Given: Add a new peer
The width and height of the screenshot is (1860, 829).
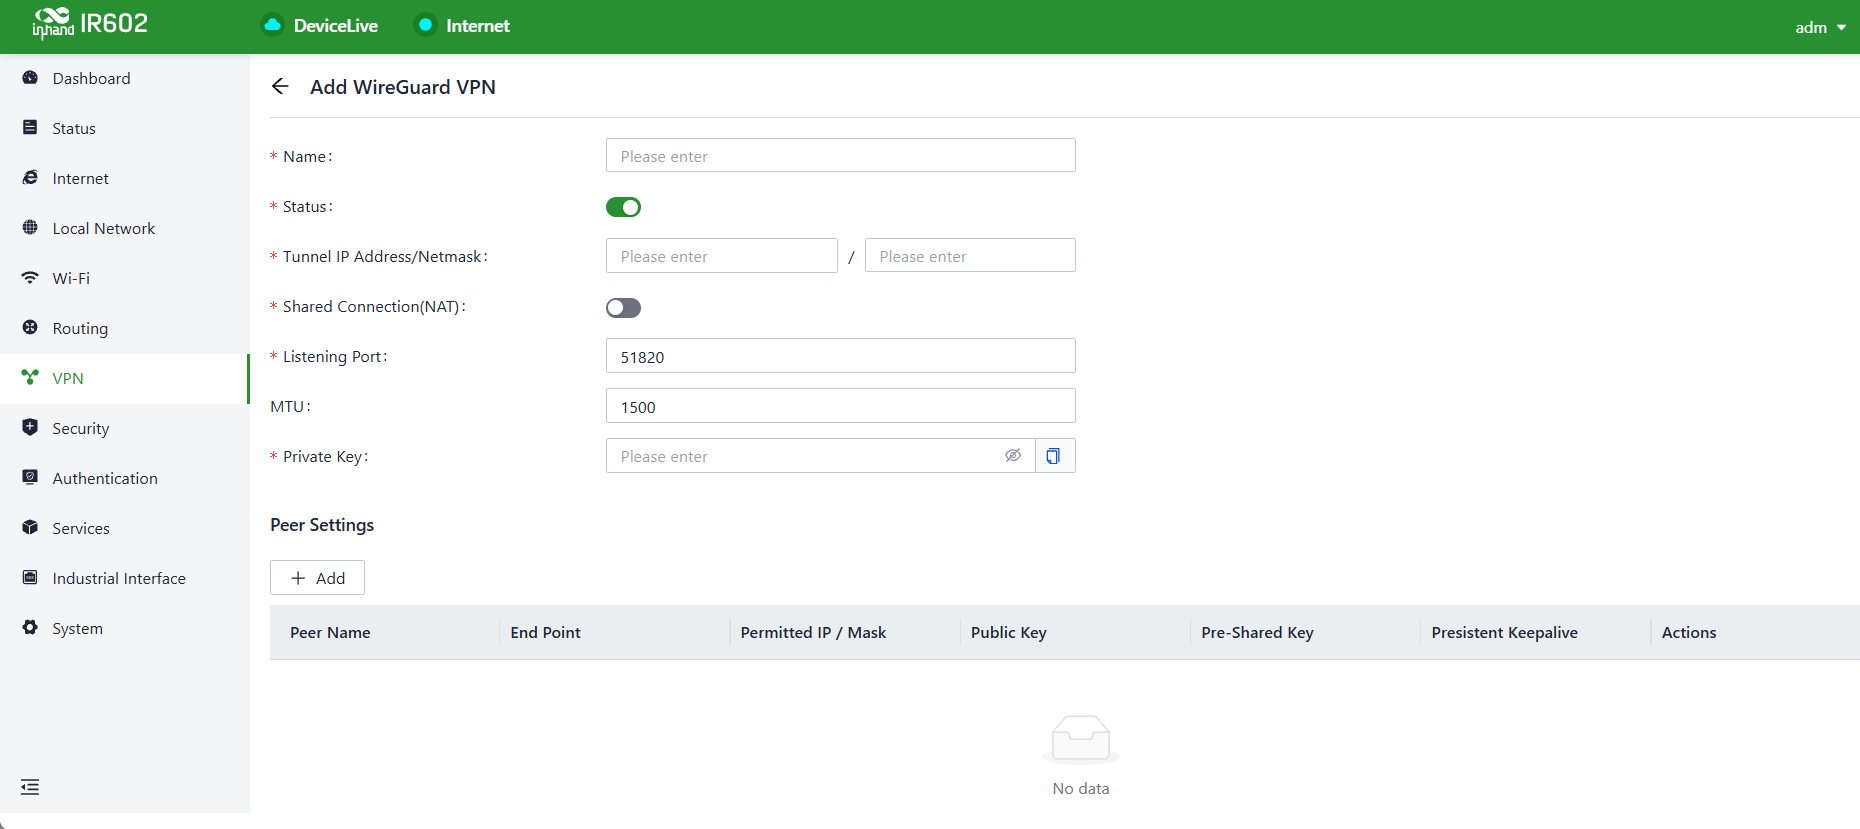Looking at the screenshot, I should tap(317, 578).
